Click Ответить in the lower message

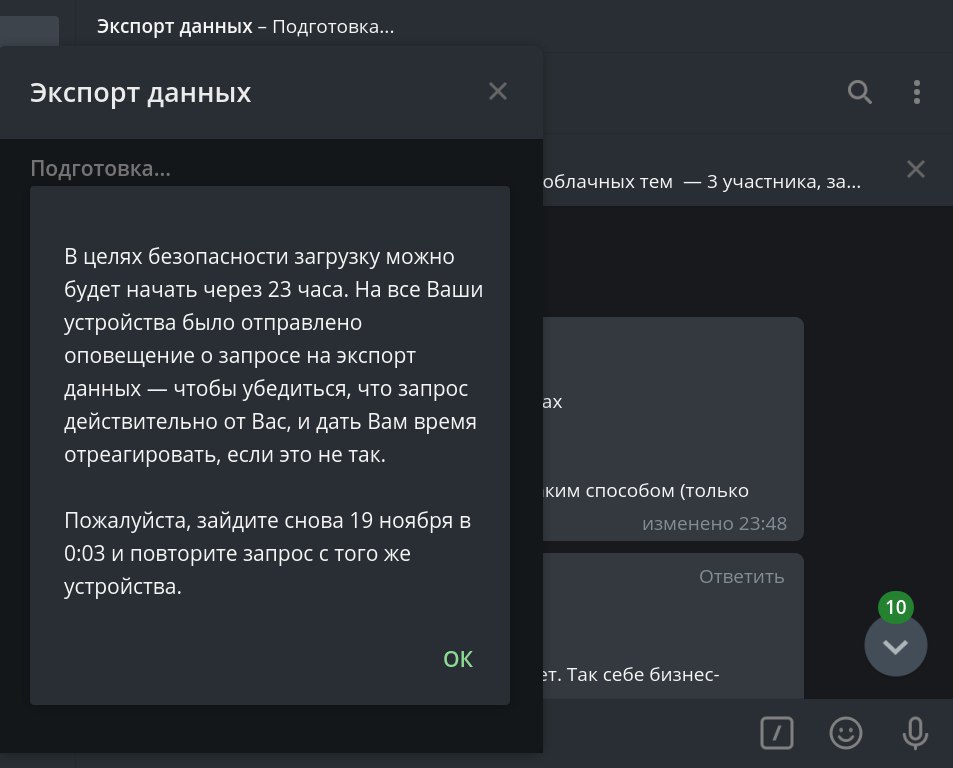(741, 577)
